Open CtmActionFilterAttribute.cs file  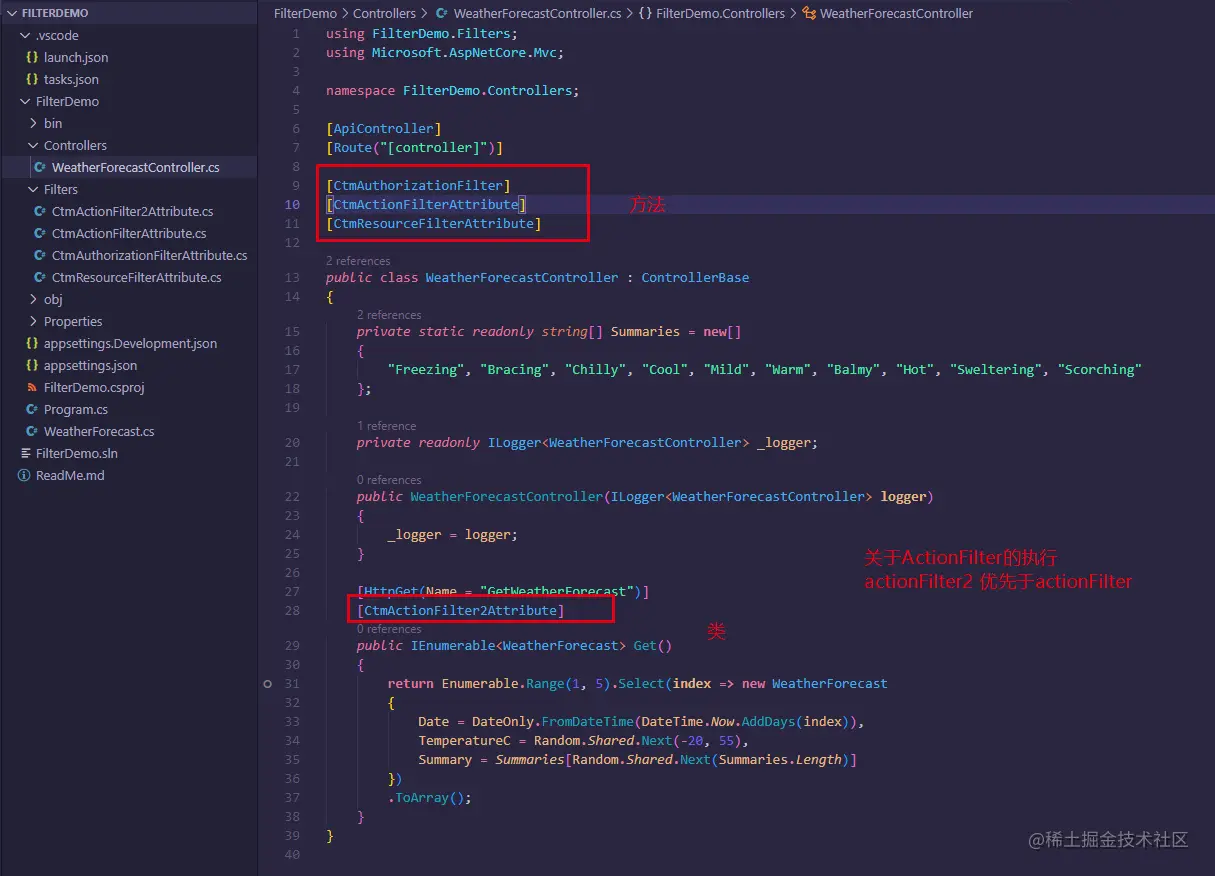coord(129,234)
